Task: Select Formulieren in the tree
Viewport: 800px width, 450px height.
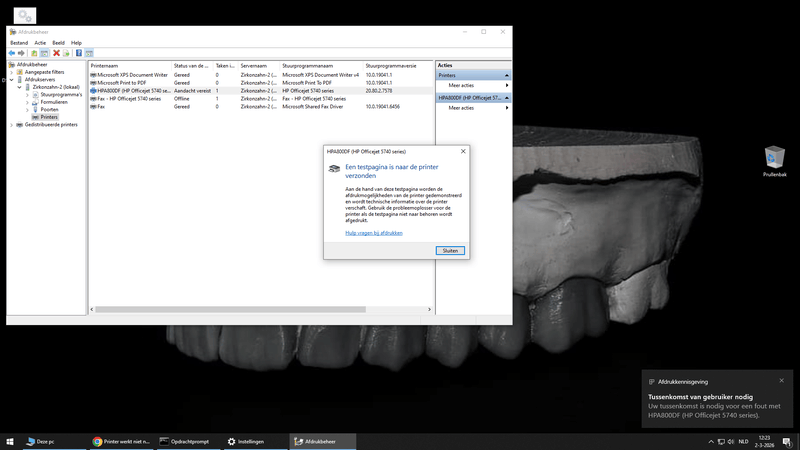Action: click(54, 102)
